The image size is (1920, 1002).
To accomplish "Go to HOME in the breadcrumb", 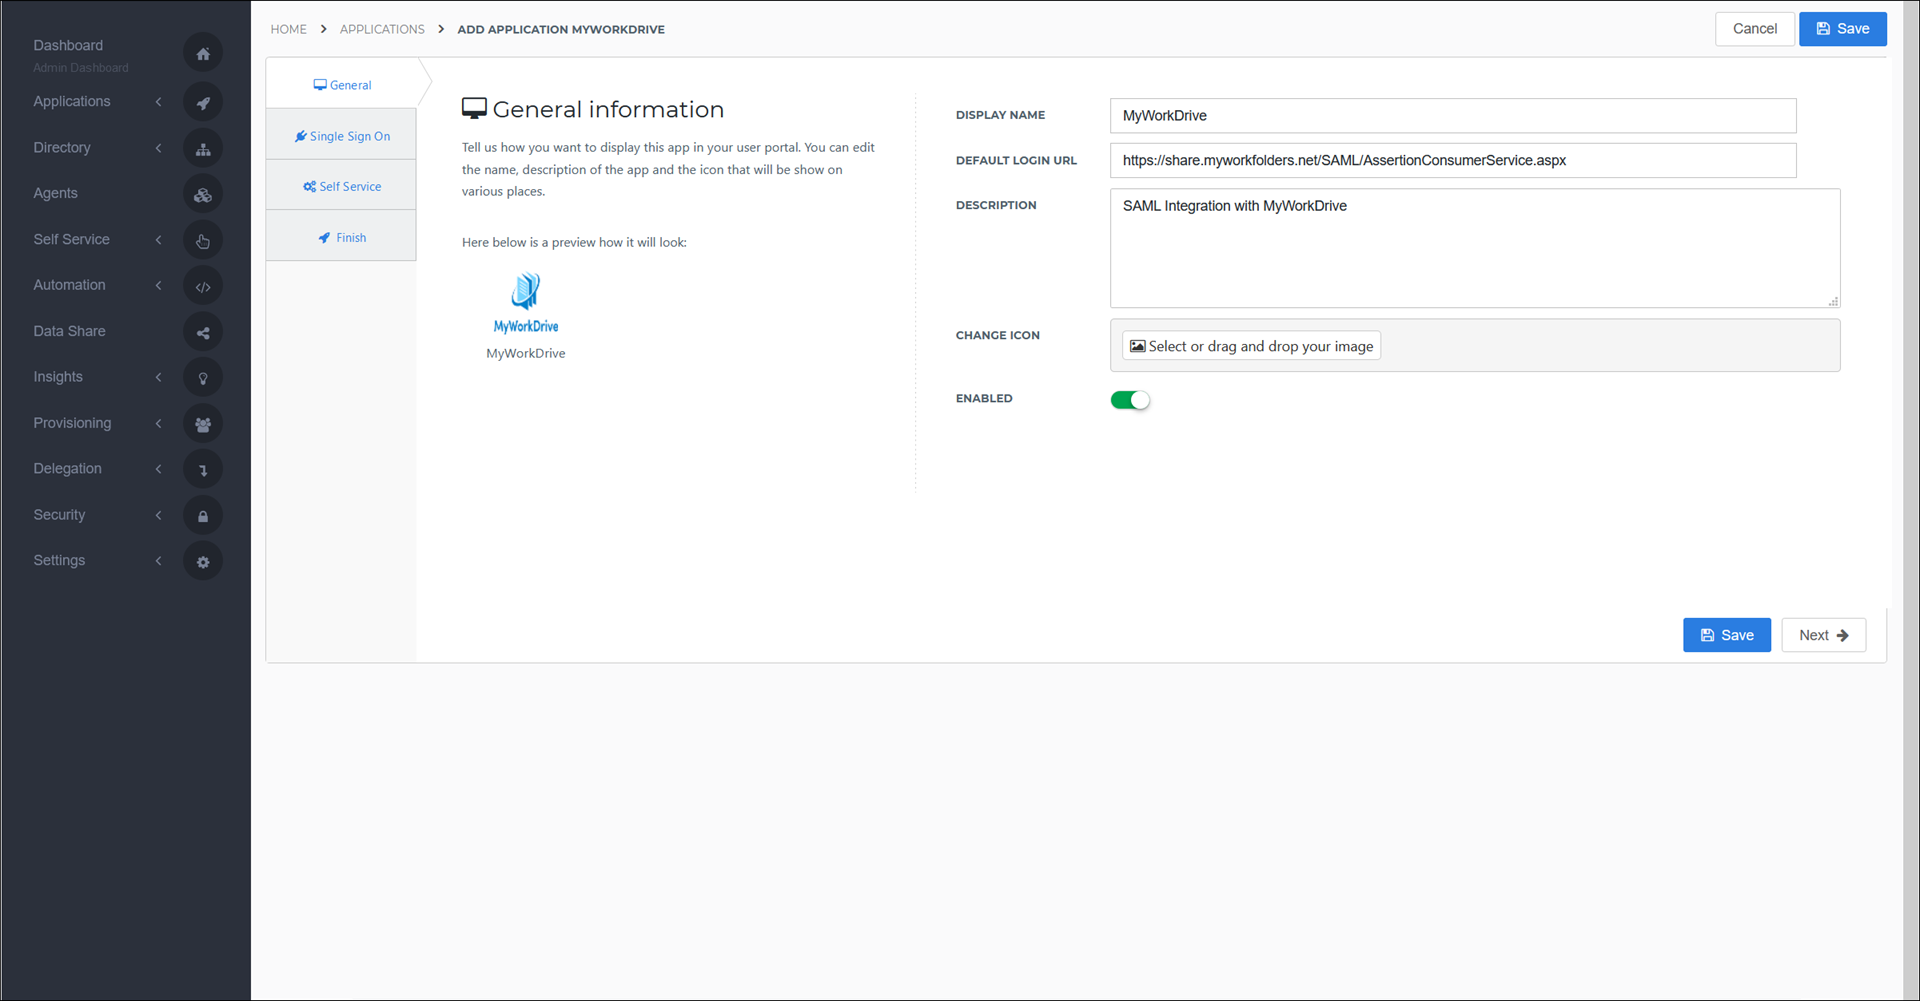I will tap(289, 29).
